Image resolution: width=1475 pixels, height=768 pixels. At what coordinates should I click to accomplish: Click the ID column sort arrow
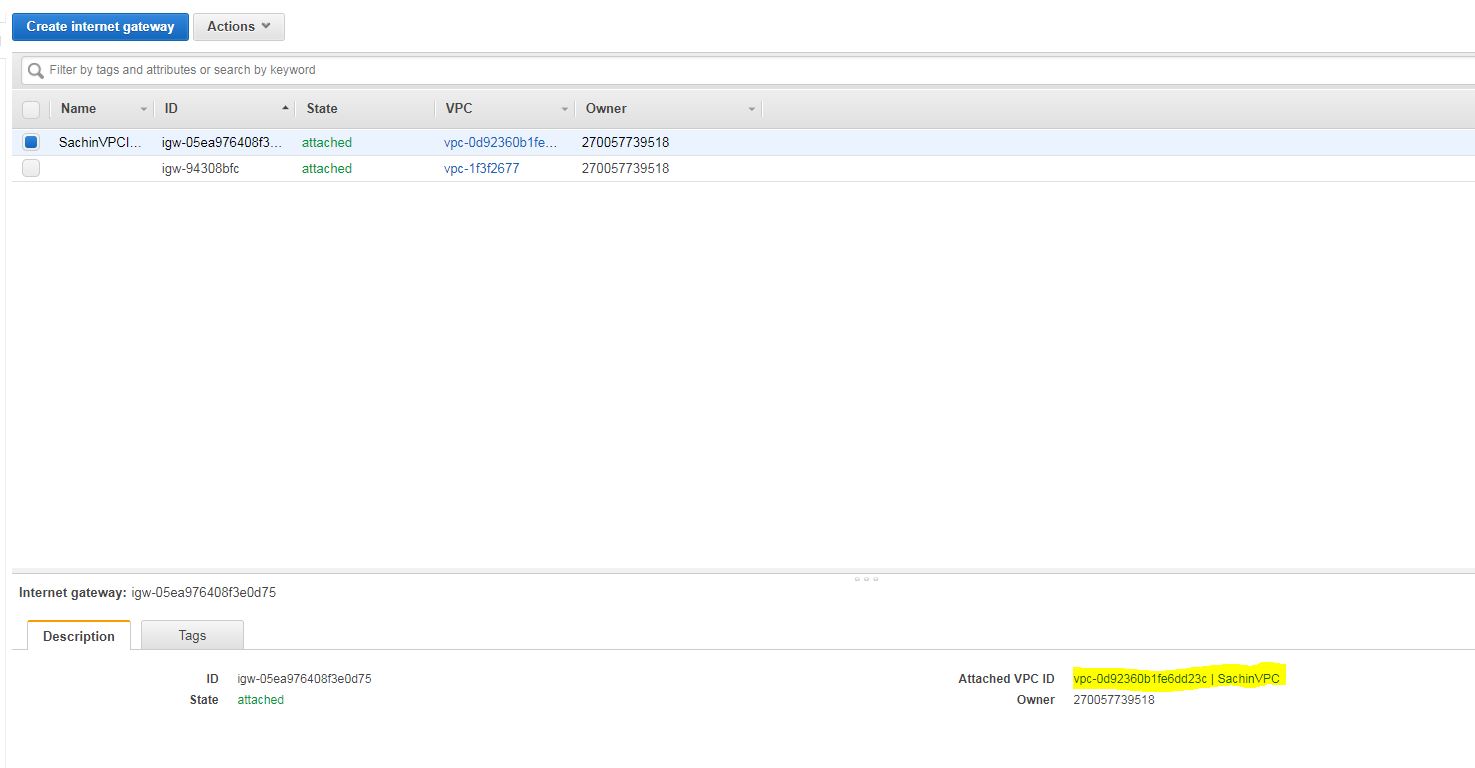(x=285, y=108)
